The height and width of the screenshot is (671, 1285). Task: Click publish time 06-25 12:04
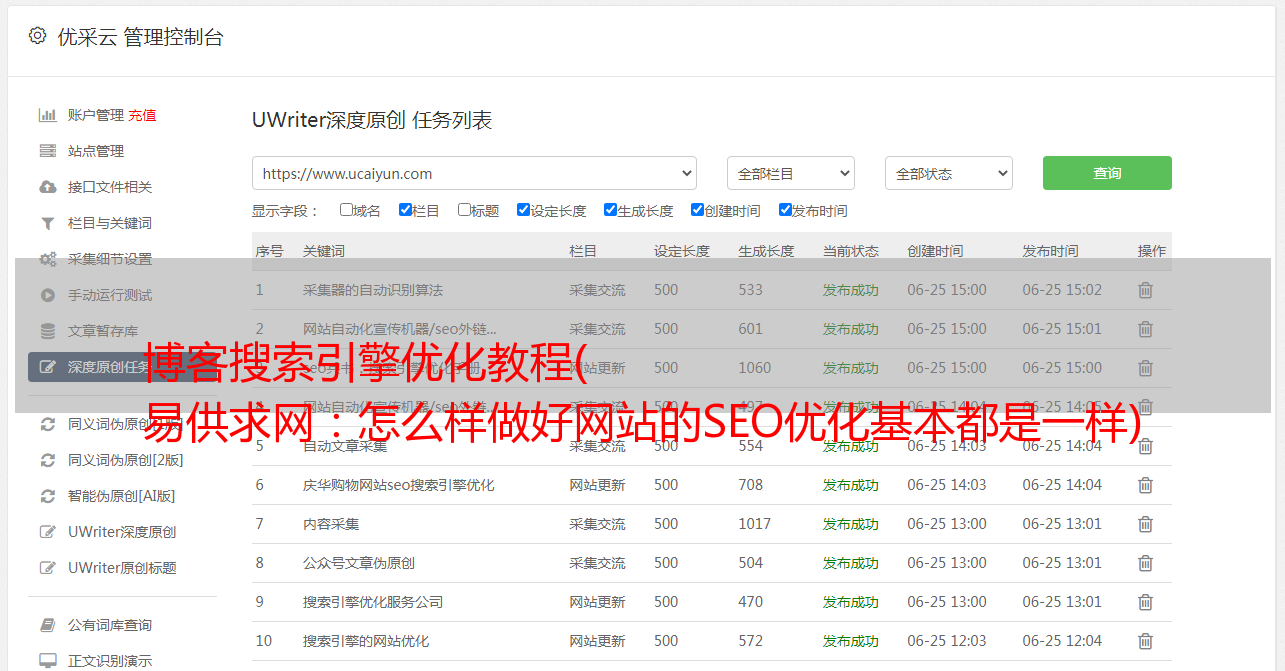[x=1062, y=641]
